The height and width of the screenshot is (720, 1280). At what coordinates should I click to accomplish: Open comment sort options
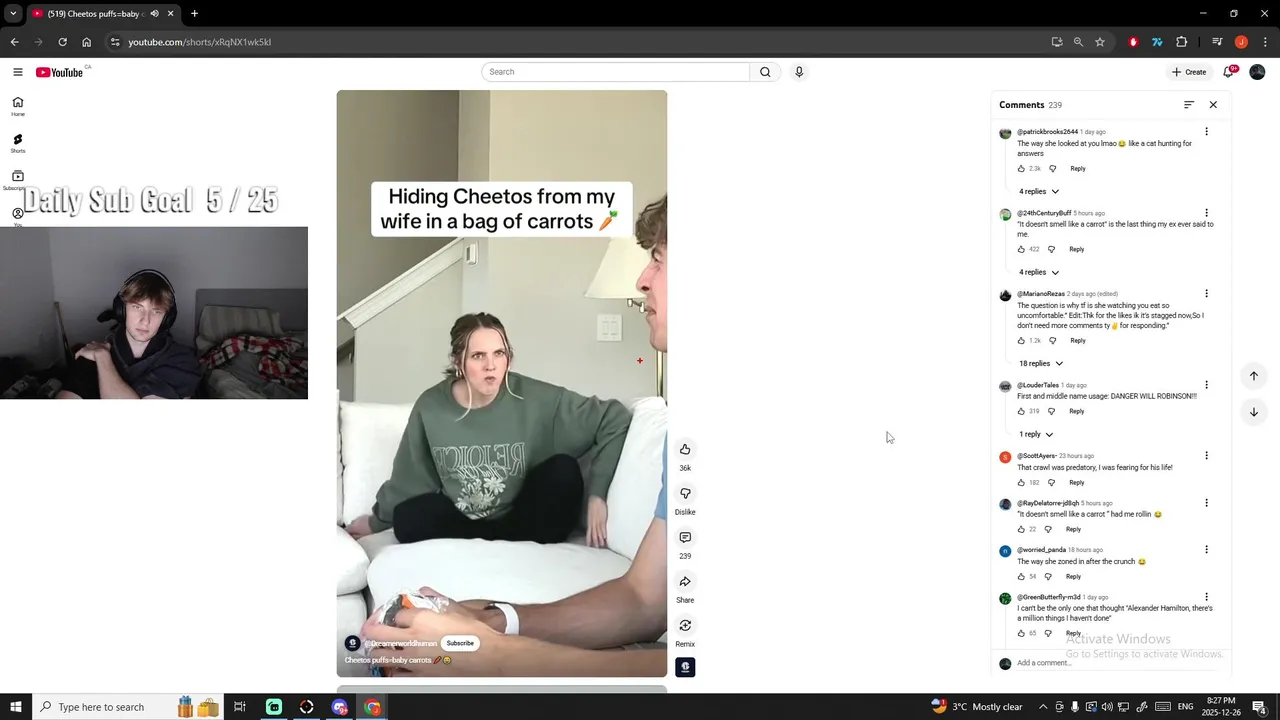point(1189,105)
